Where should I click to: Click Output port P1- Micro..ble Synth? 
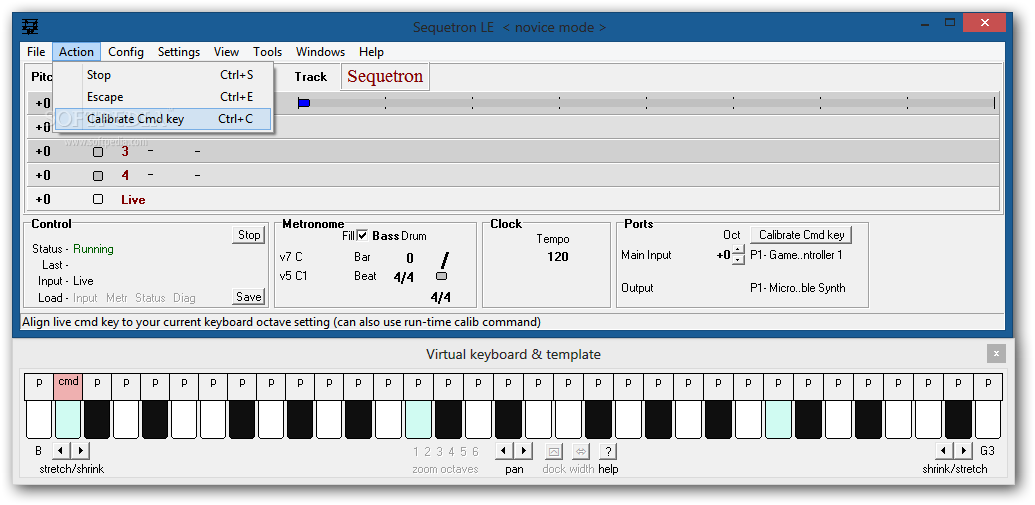pyautogui.click(x=797, y=288)
